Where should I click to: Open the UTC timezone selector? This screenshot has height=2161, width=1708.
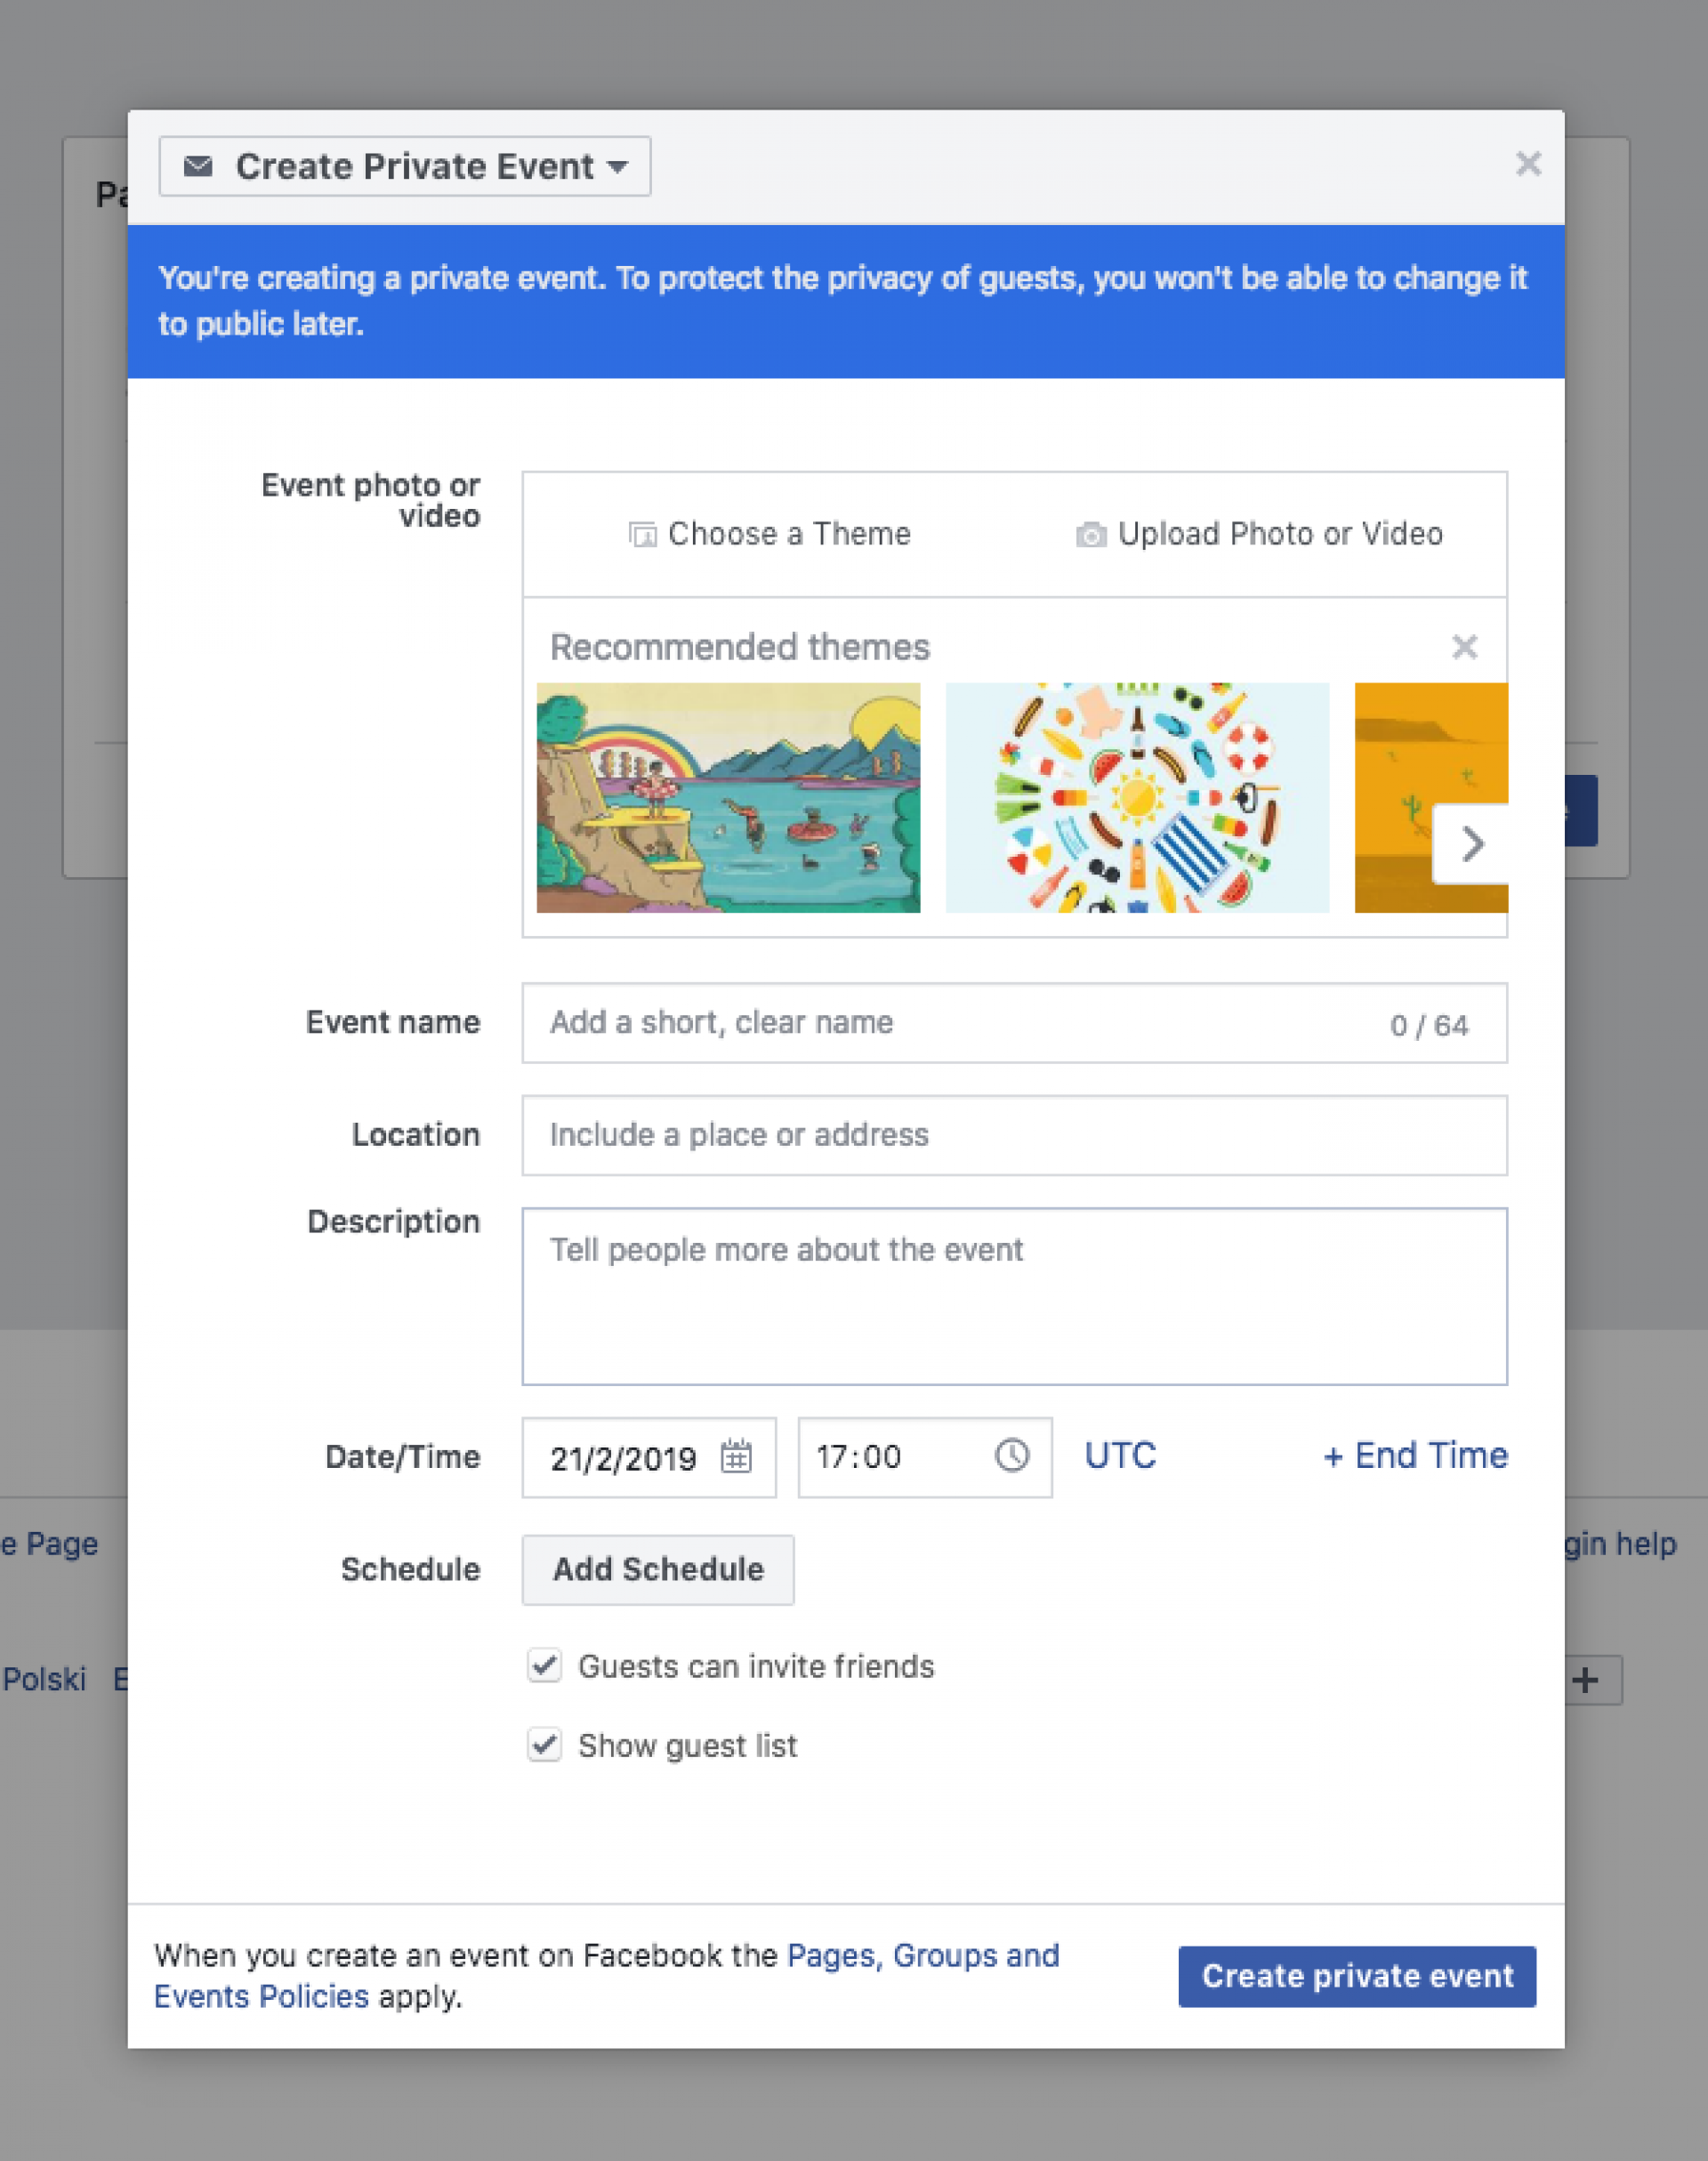1120,1455
